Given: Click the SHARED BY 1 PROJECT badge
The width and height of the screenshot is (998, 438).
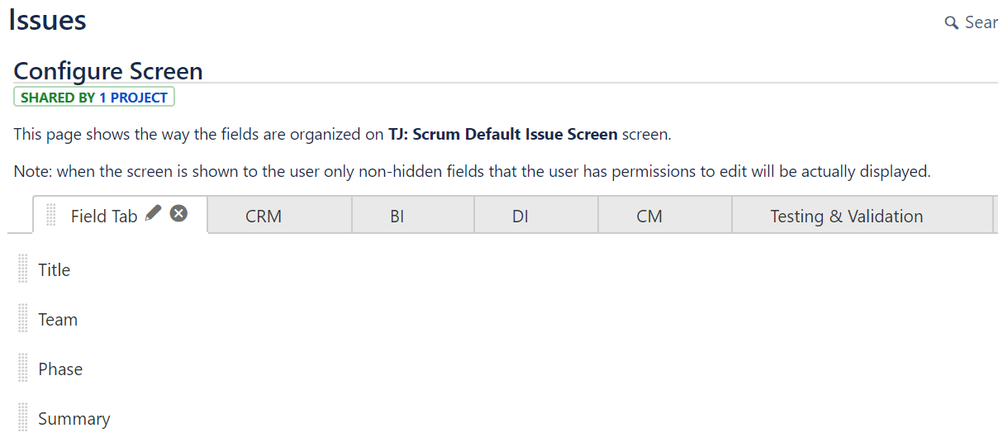Looking at the screenshot, I should (x=94, y=97).
